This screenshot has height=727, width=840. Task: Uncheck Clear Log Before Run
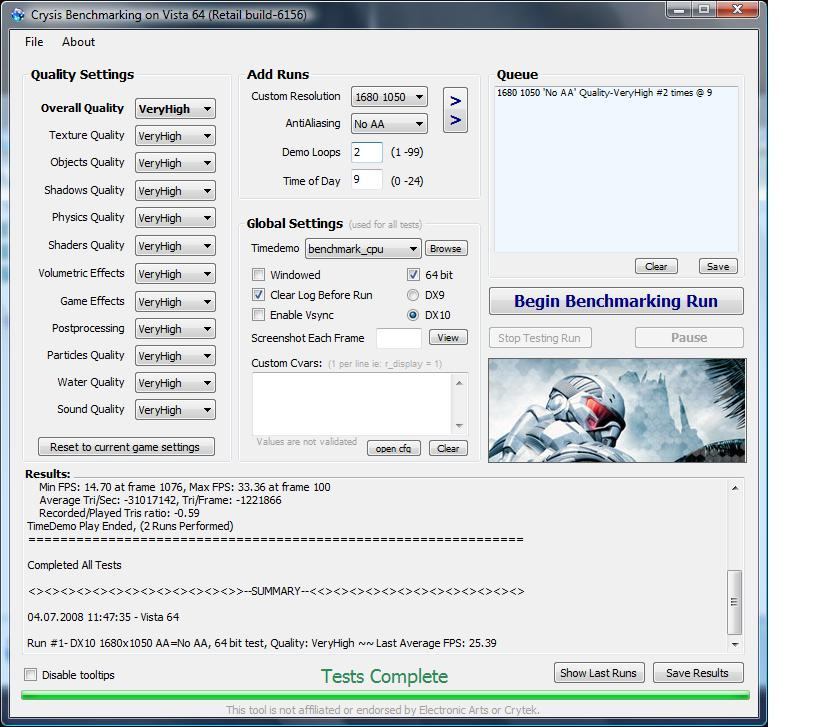[258, 295]
